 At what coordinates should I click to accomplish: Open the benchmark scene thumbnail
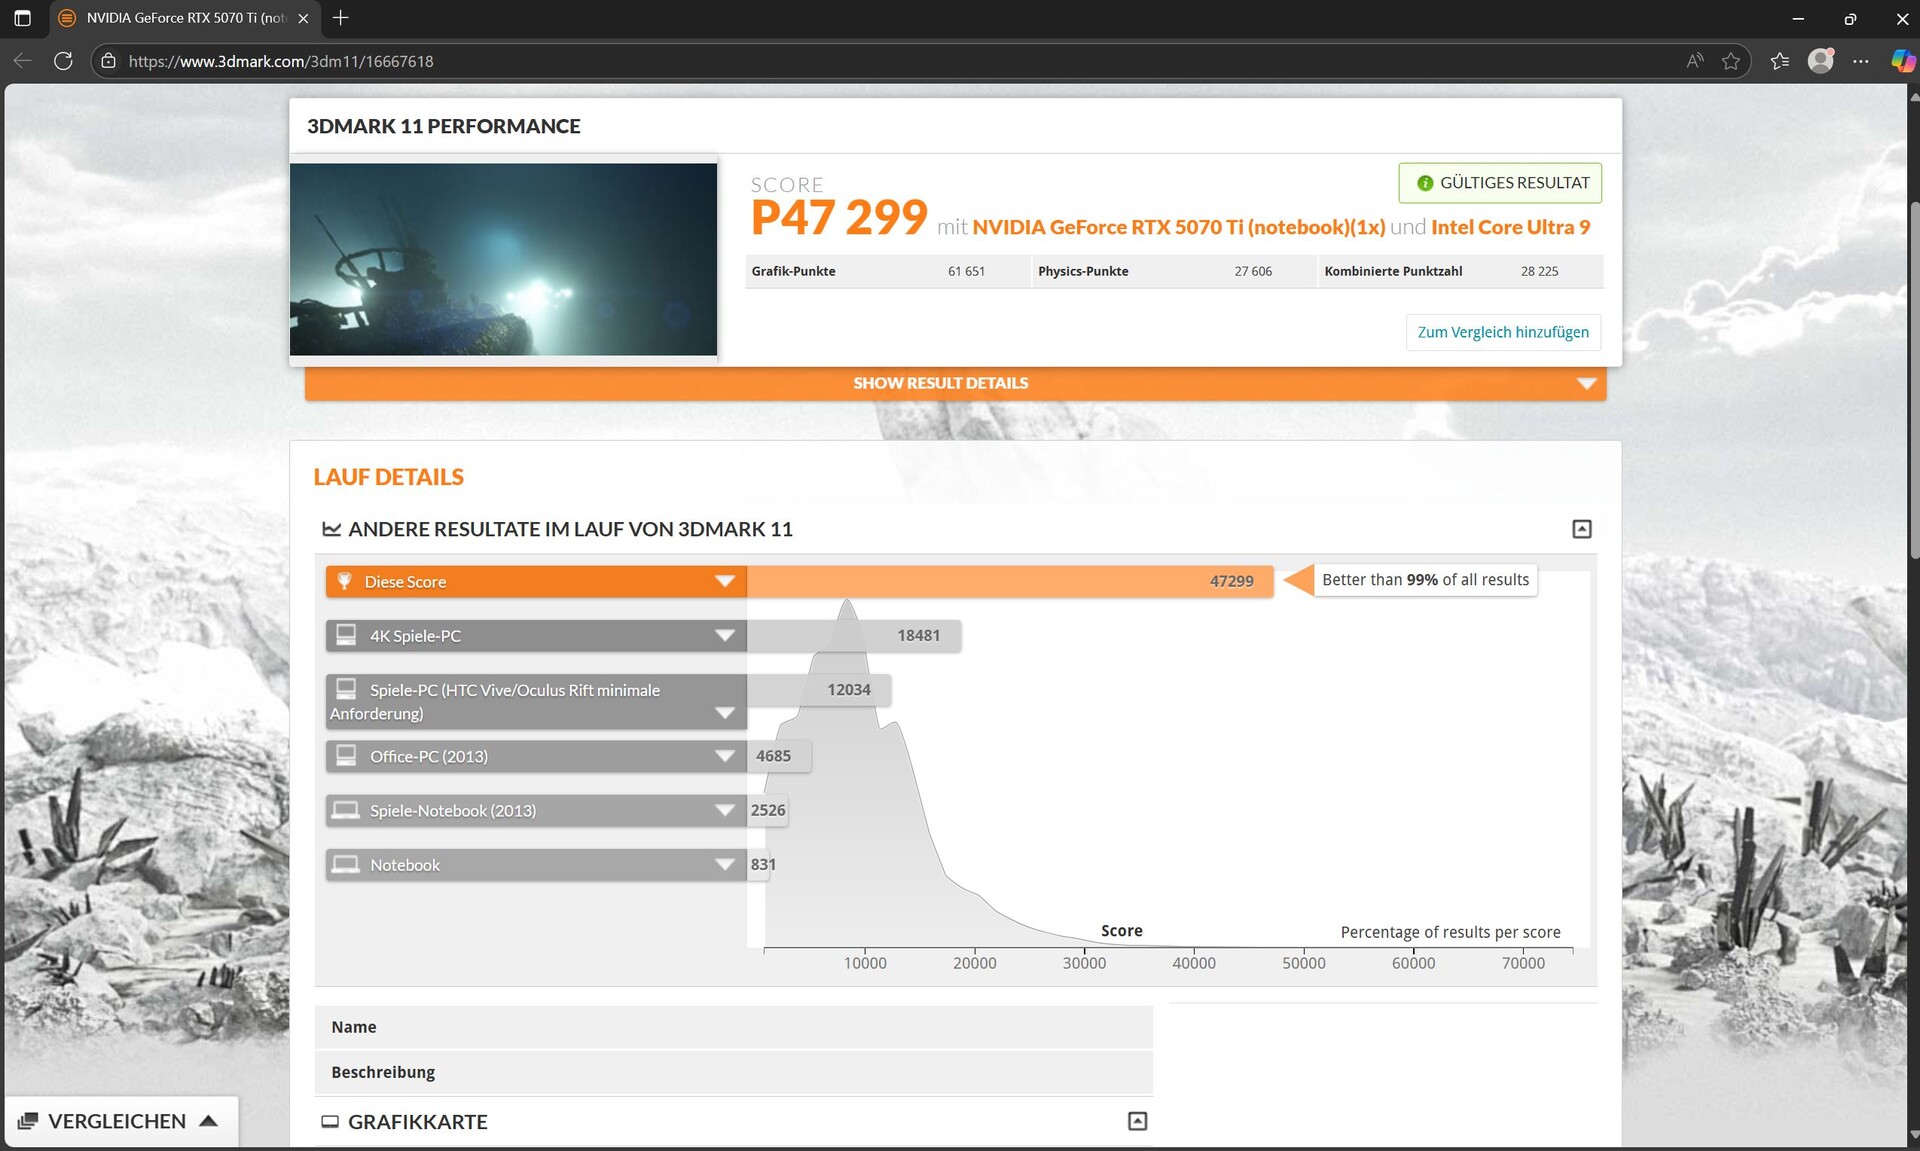click(503, 259)
